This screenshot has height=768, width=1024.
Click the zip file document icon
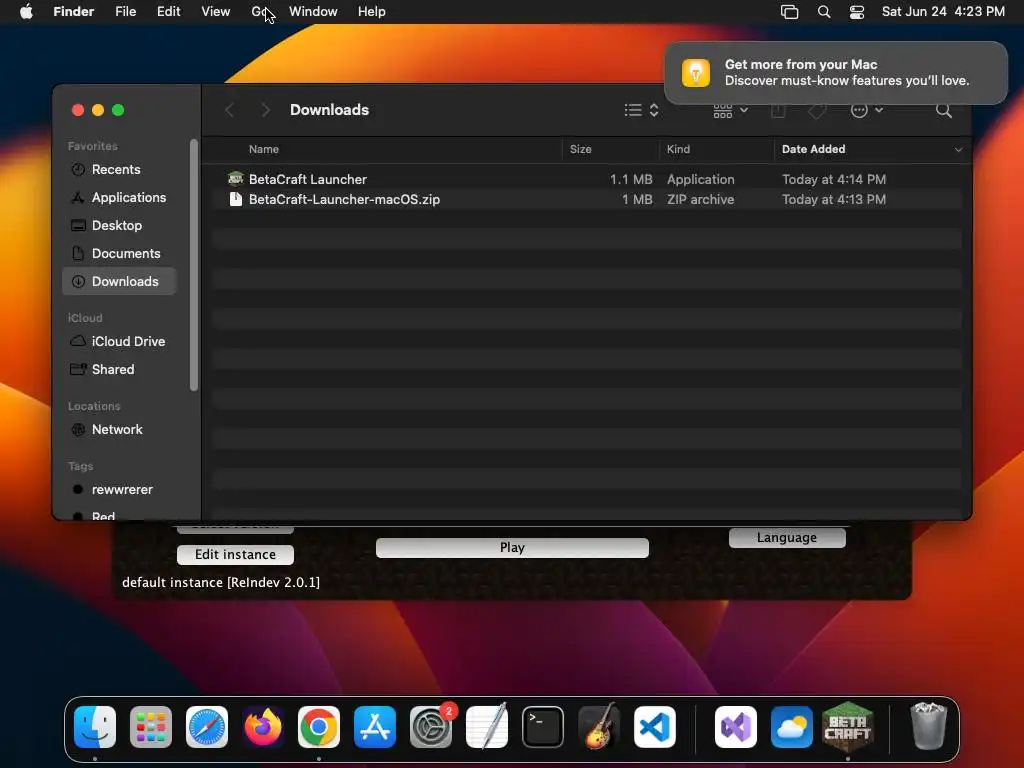[x=235, y=199]
